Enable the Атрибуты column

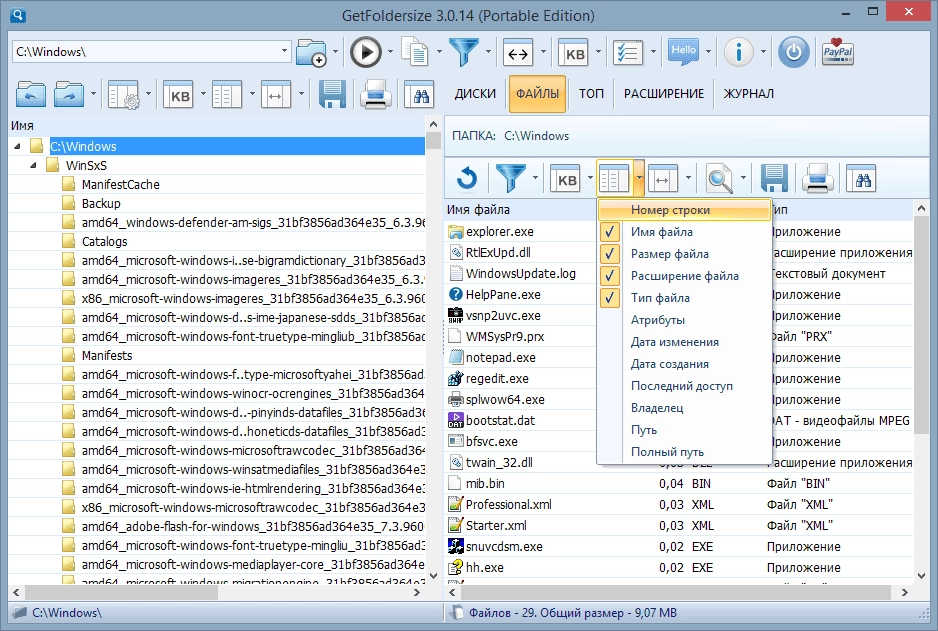(x=684, y=320)
